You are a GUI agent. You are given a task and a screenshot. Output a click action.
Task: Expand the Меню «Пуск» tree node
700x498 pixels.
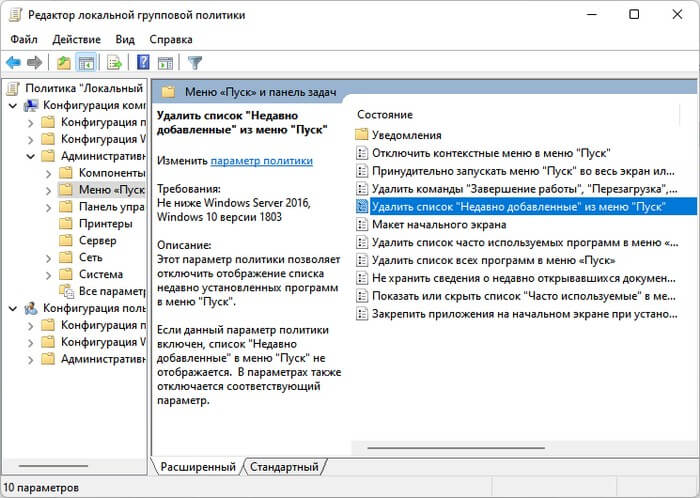49,190
